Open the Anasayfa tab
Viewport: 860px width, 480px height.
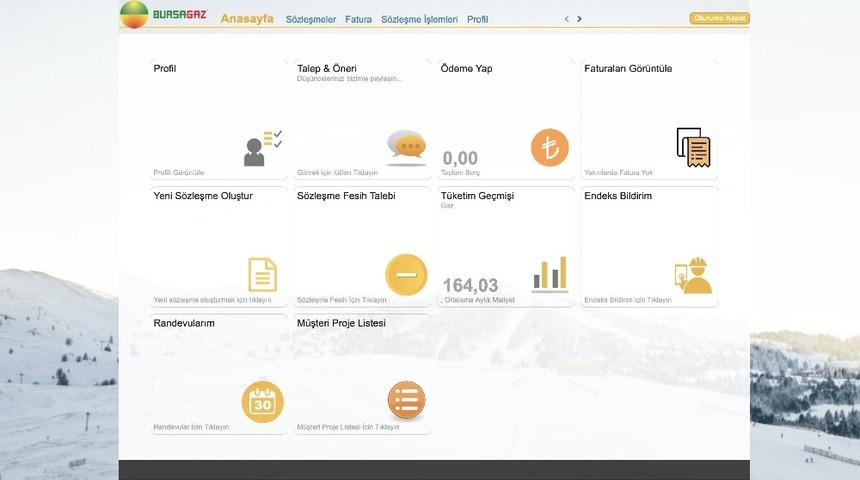(247, 18)
